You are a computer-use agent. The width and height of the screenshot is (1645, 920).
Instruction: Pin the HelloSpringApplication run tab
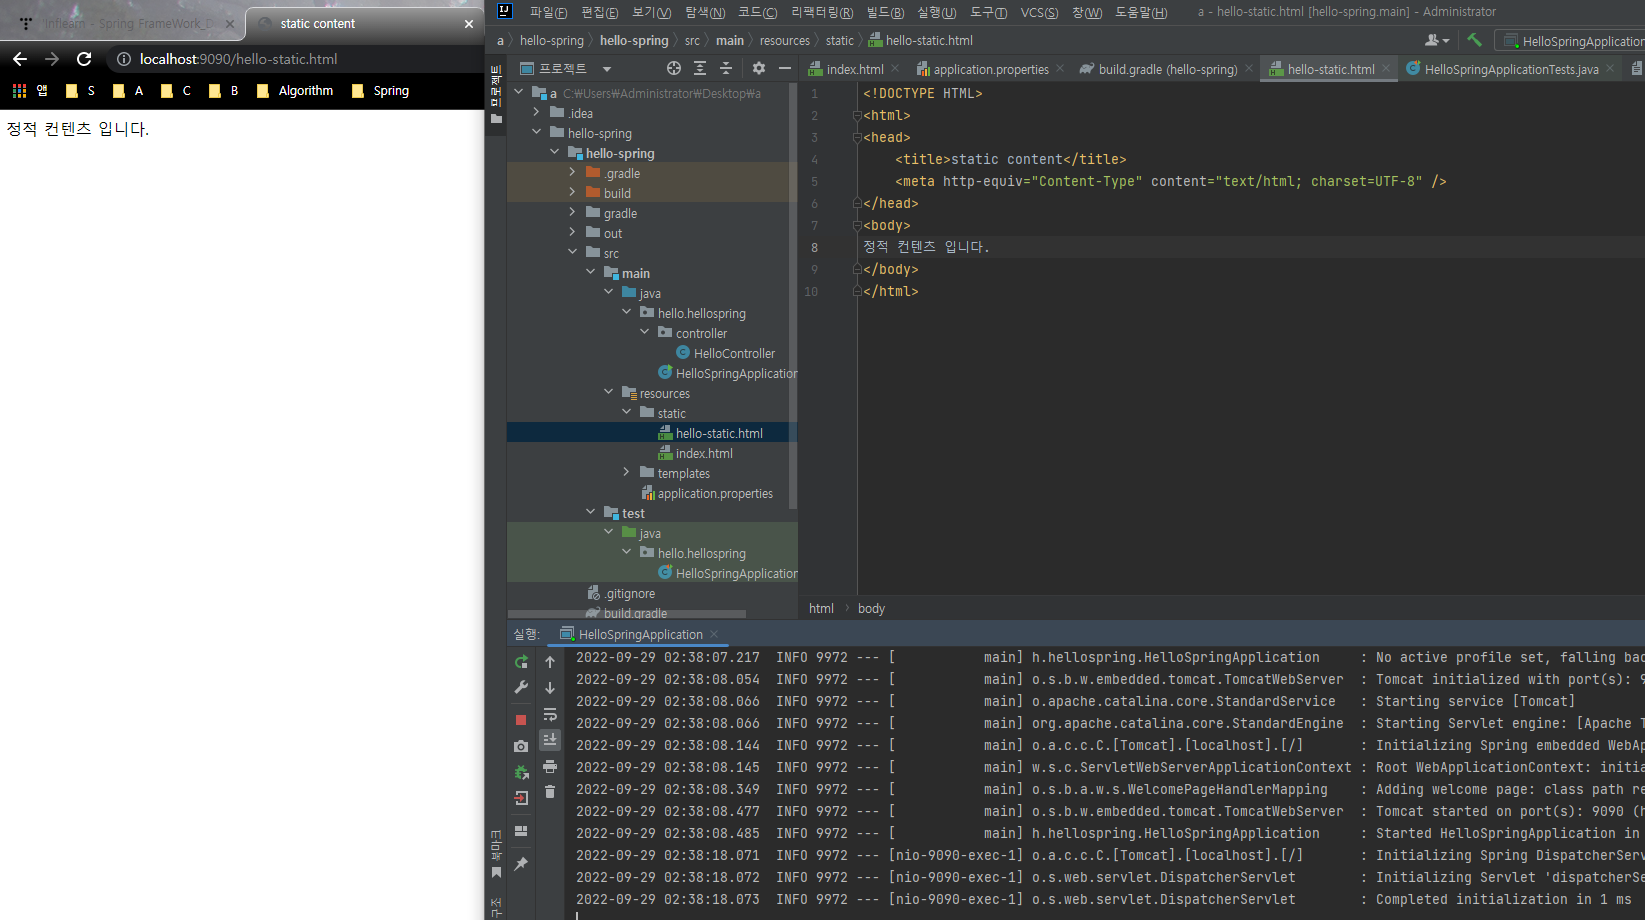coord(521,864)
